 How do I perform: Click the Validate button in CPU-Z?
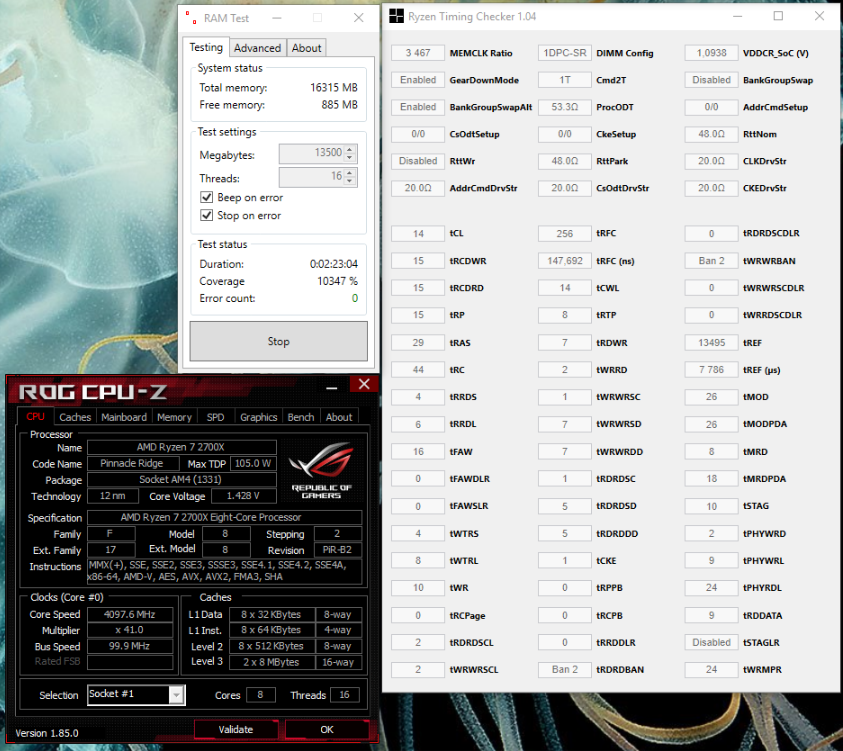tap(236, 729)
